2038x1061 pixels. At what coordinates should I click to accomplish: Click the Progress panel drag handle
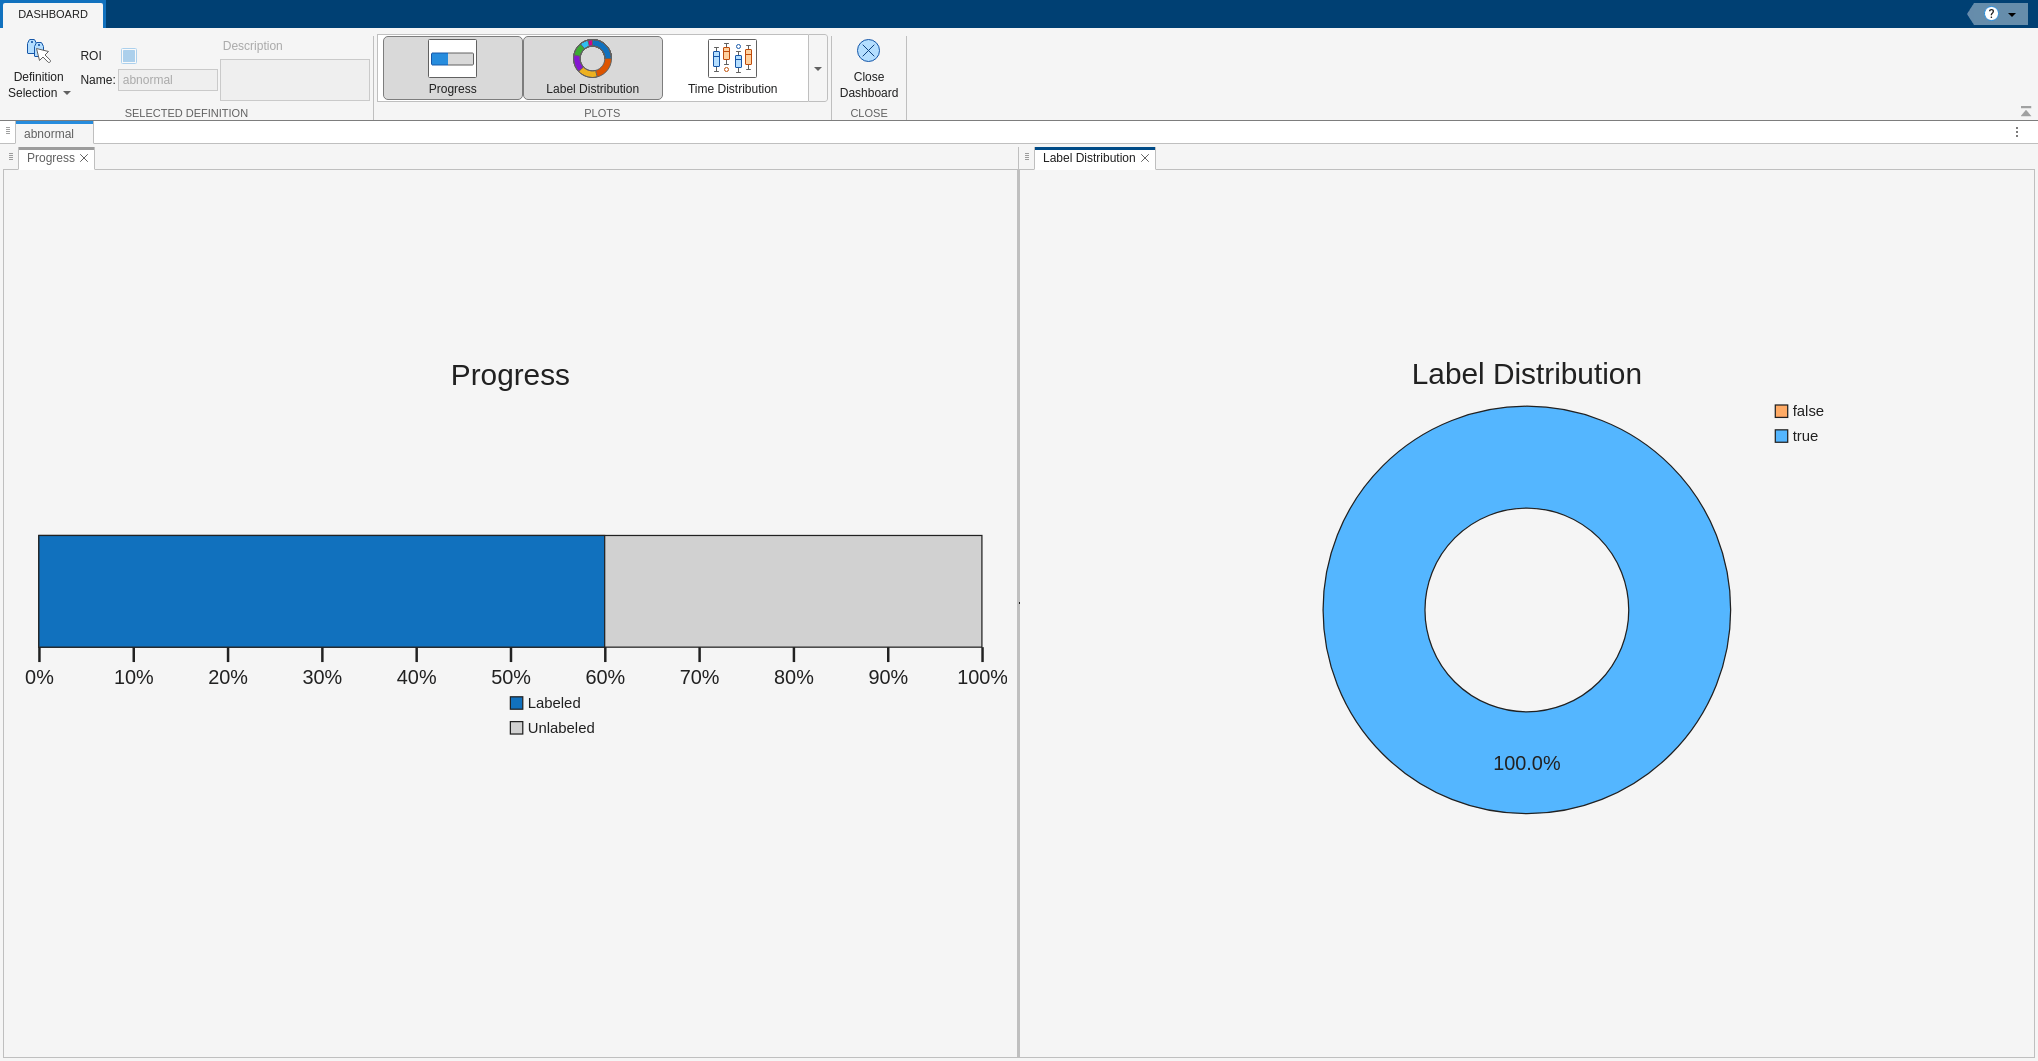click(11, 157)
